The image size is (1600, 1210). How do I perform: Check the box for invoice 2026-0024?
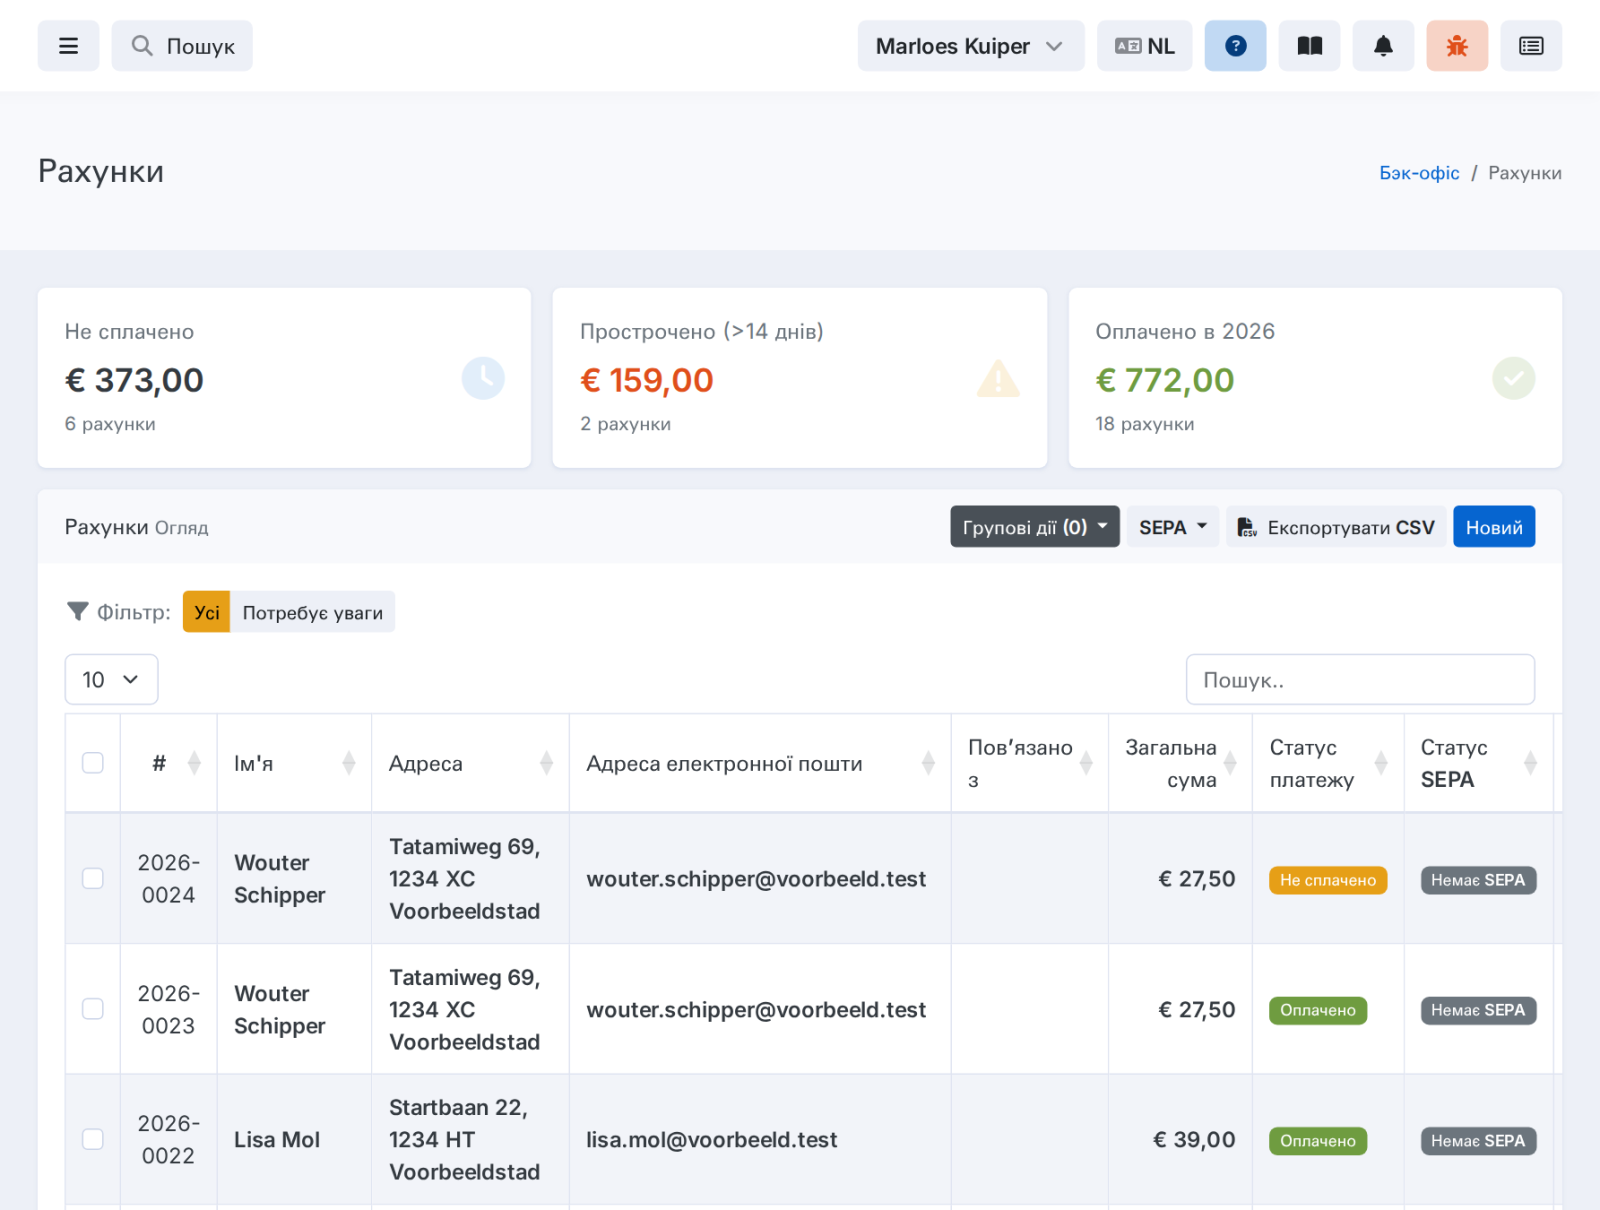point(93,878)
